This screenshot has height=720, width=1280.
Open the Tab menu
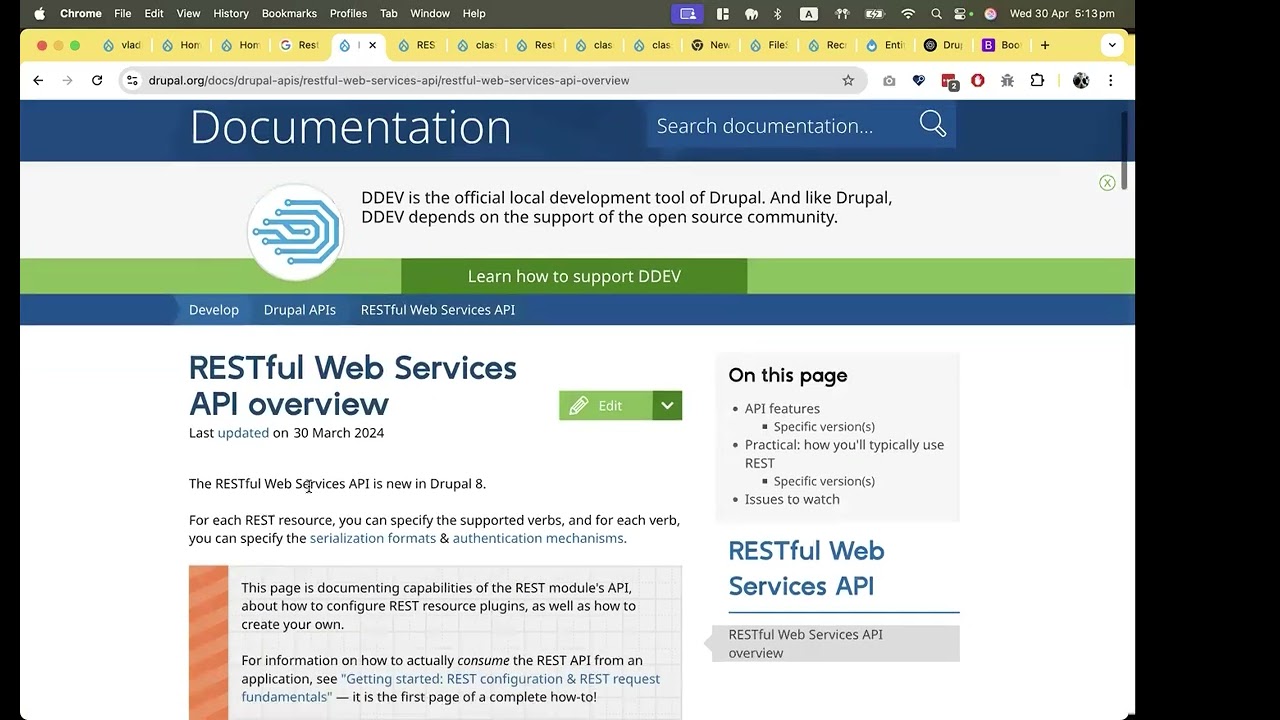[x=389, y=13]
